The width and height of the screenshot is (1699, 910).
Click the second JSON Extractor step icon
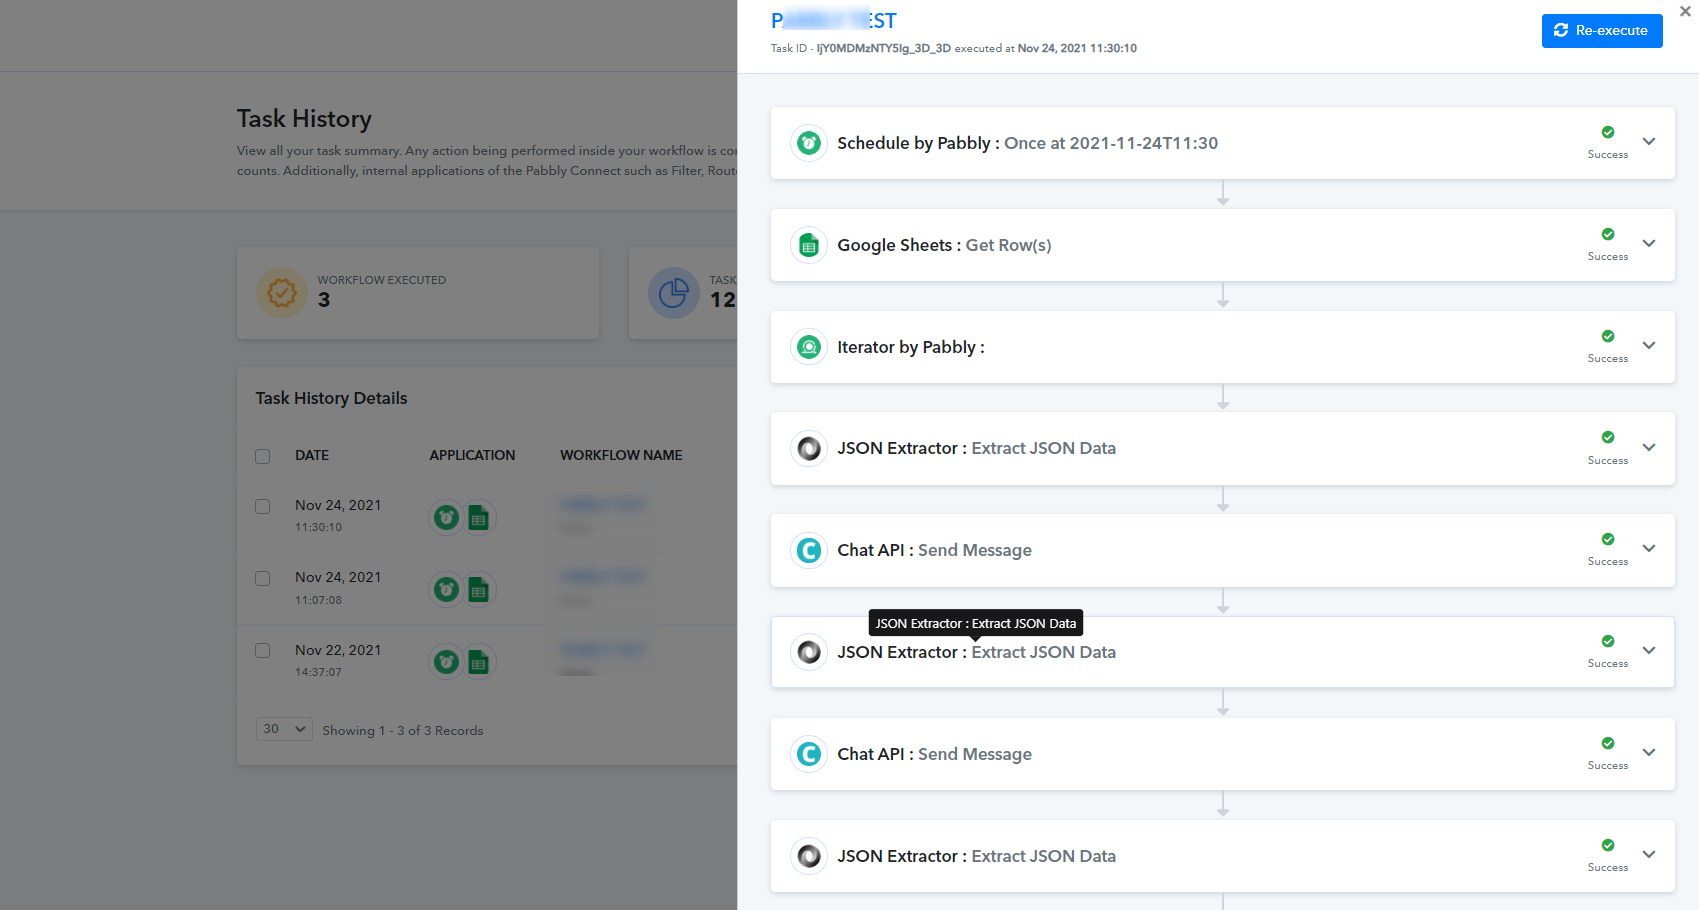pos(809,652)
